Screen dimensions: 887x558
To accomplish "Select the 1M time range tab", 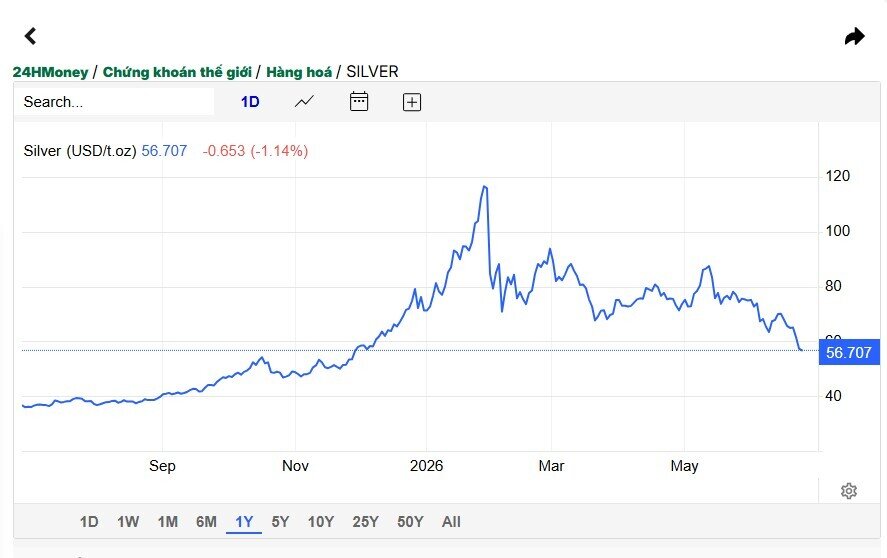I will [x=167, y=521].
